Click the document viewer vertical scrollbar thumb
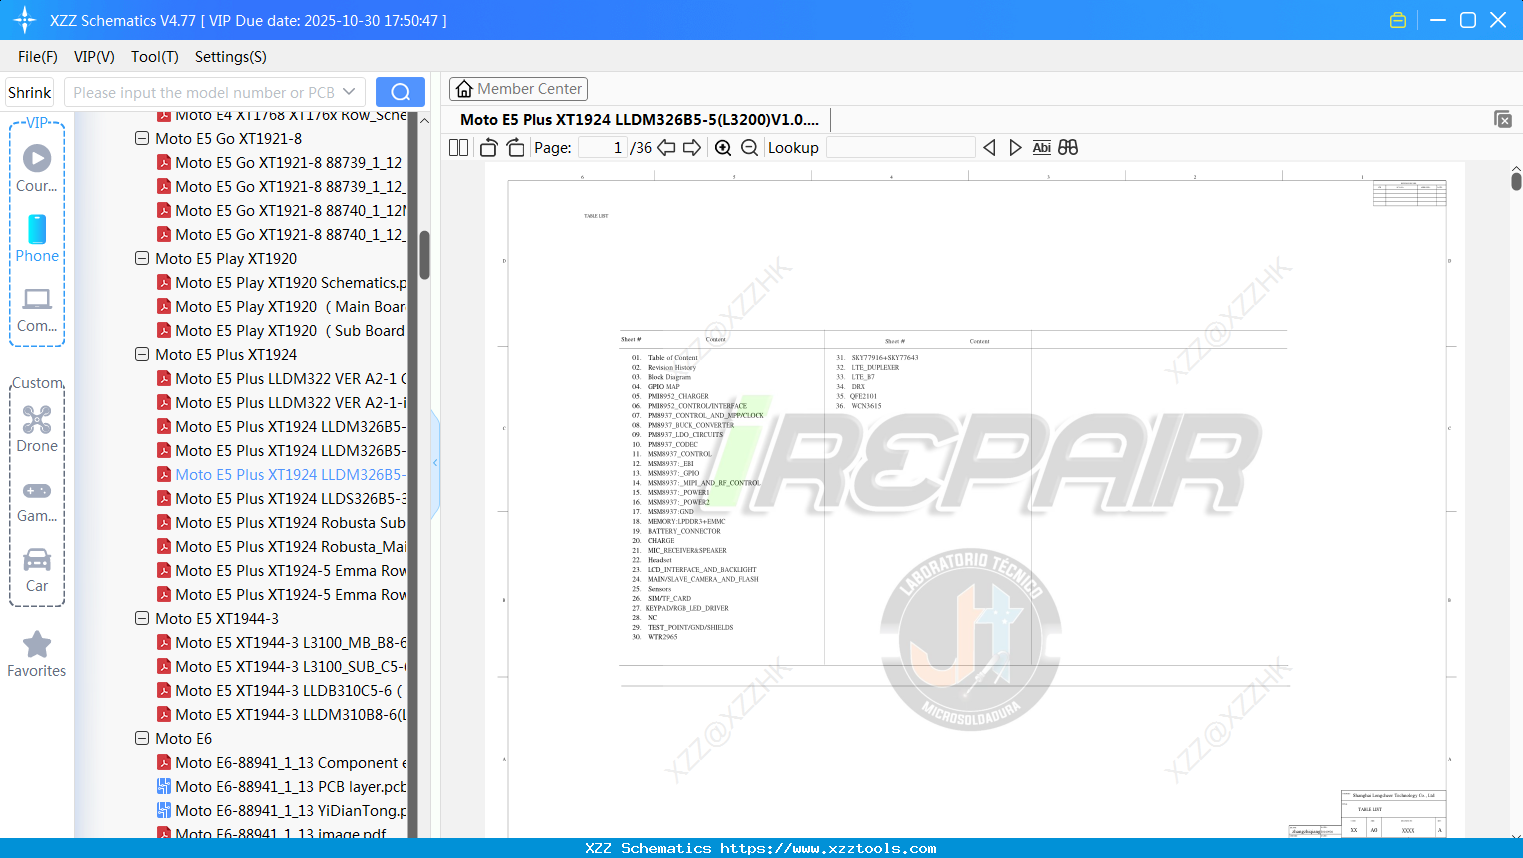Image resolution: width=1523 pixels, height=858 pixels. pyautogui.click(x=1516, y=181)
